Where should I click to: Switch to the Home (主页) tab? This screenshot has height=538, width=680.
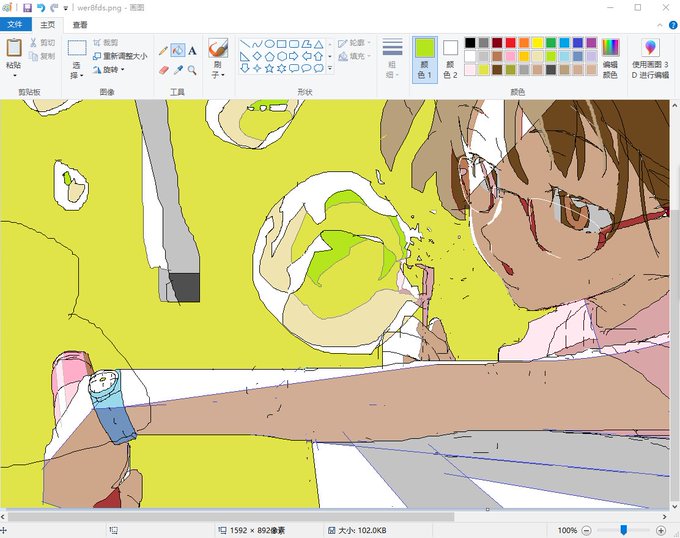coord(48,25)
